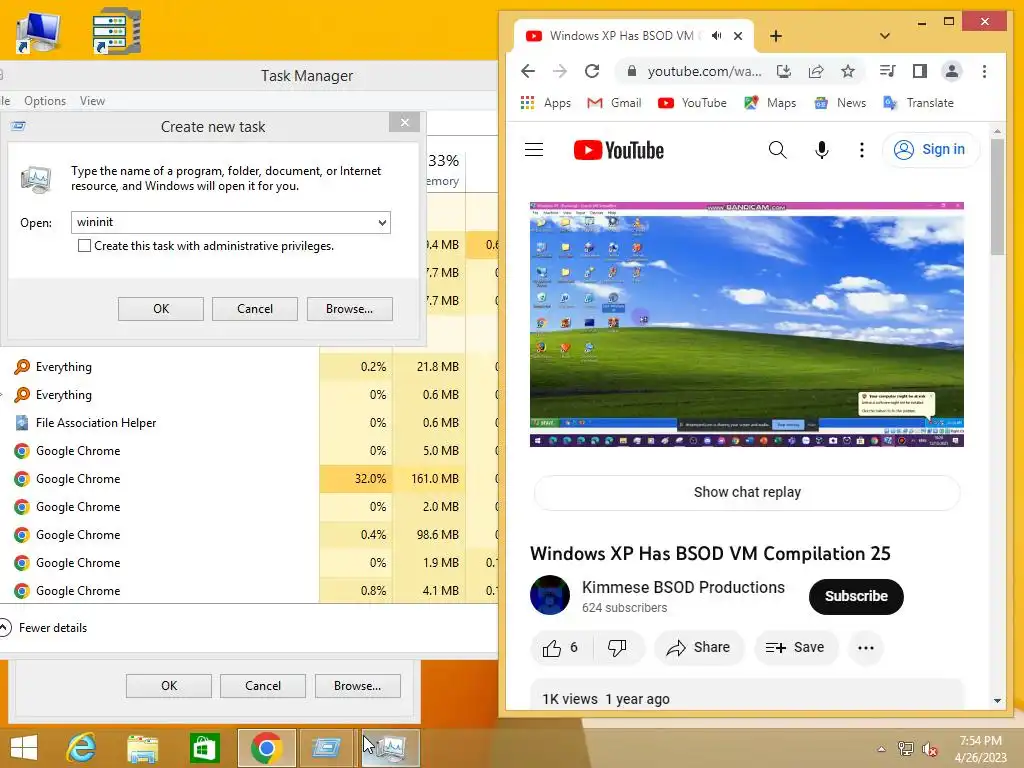Go back in Chrome with the back arrow
This screenshot has width=1024, height=768.
coord(528,71)
